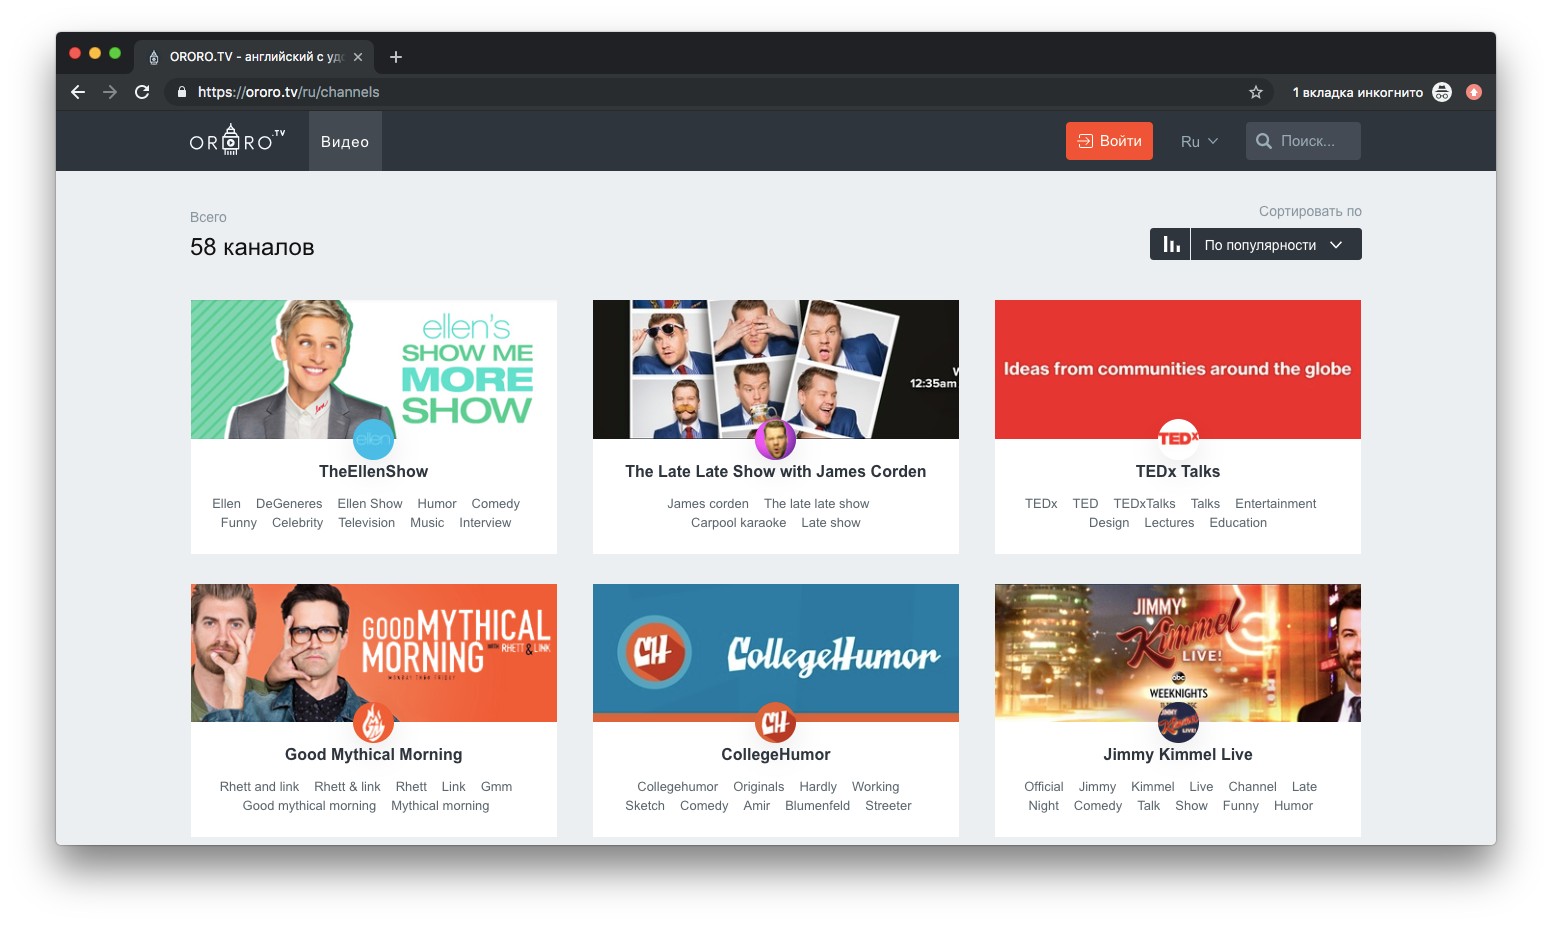Click the Поиск search field

tap(1303, 141)
